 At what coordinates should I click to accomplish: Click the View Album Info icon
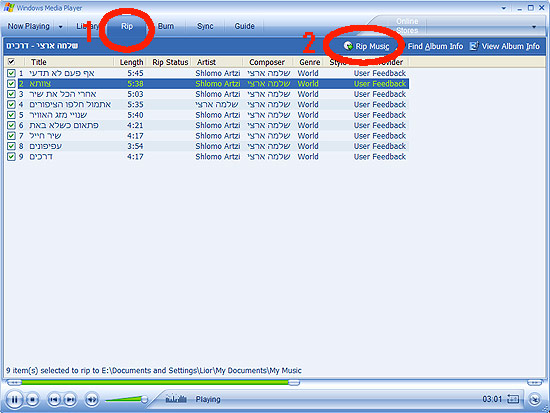point(474,46)
